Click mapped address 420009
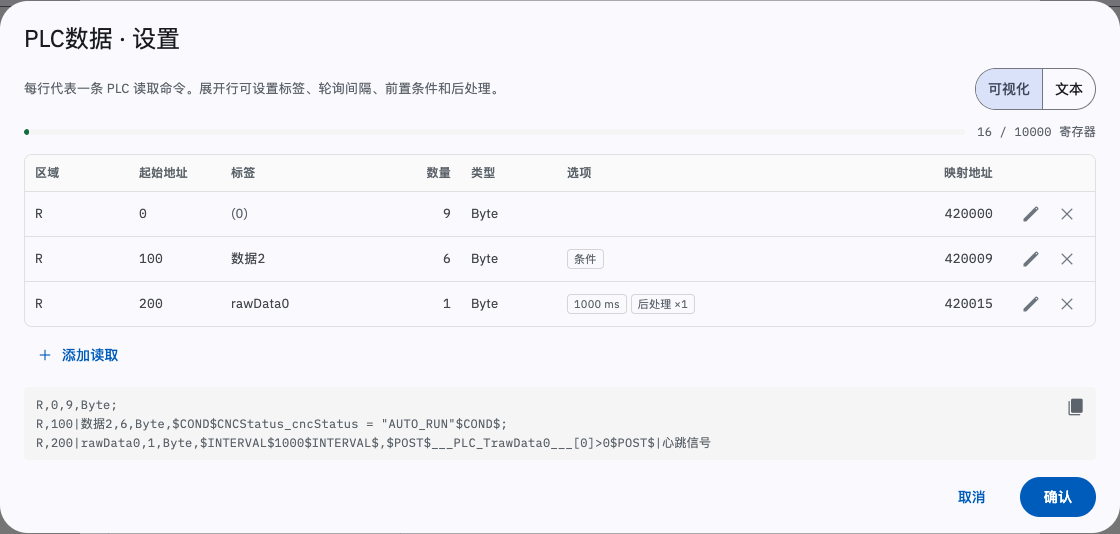Viewport: 1120px width, 534px height. pyautogui.click(x=968, y=259)
